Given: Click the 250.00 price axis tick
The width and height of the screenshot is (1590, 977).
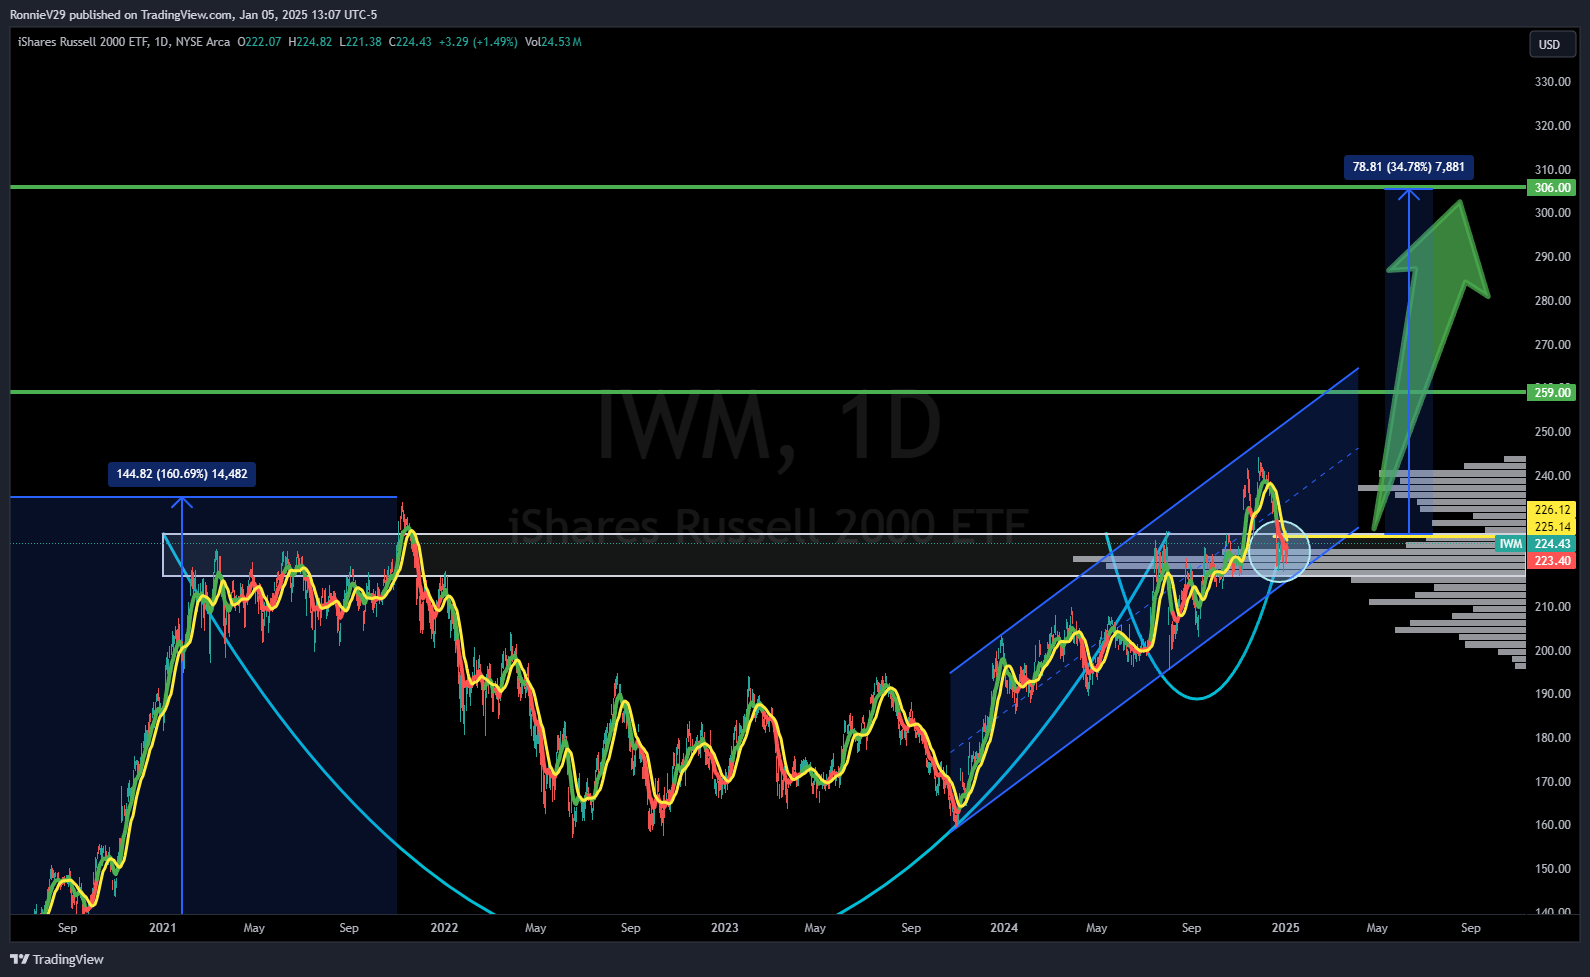Looking at the screenshot, I should pos(1552,432).
